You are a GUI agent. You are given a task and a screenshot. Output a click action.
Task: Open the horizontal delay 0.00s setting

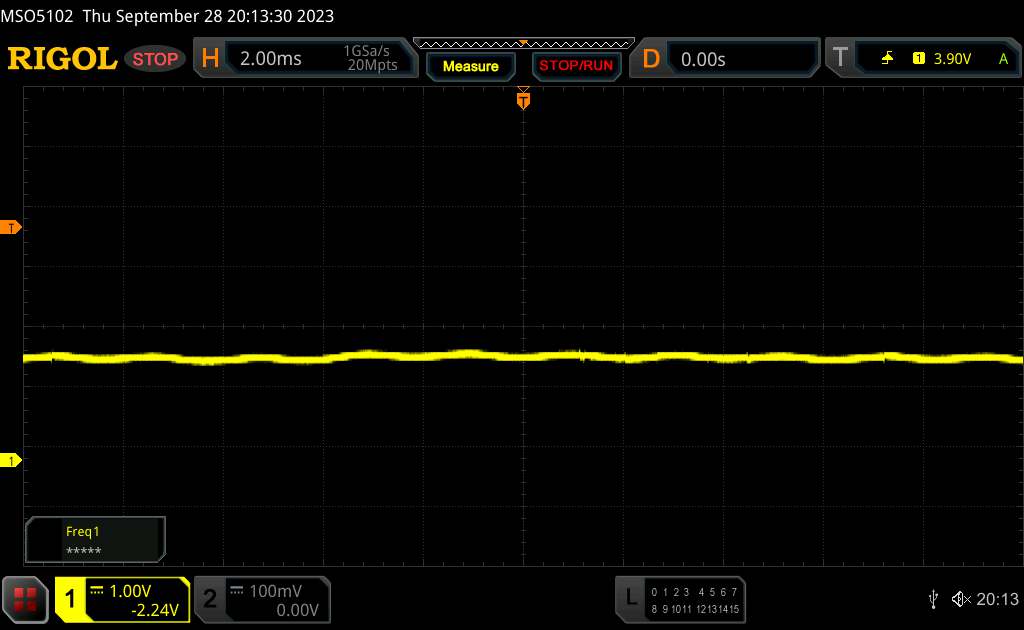(x=703, y=59)
